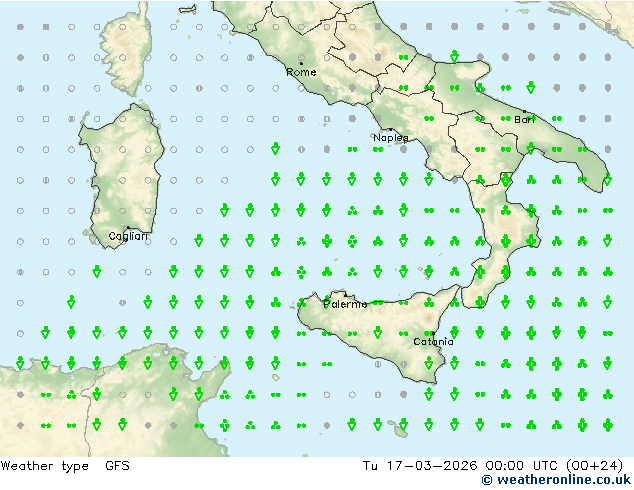Click the 'Weather type GFS' caption

click(65, 466)
